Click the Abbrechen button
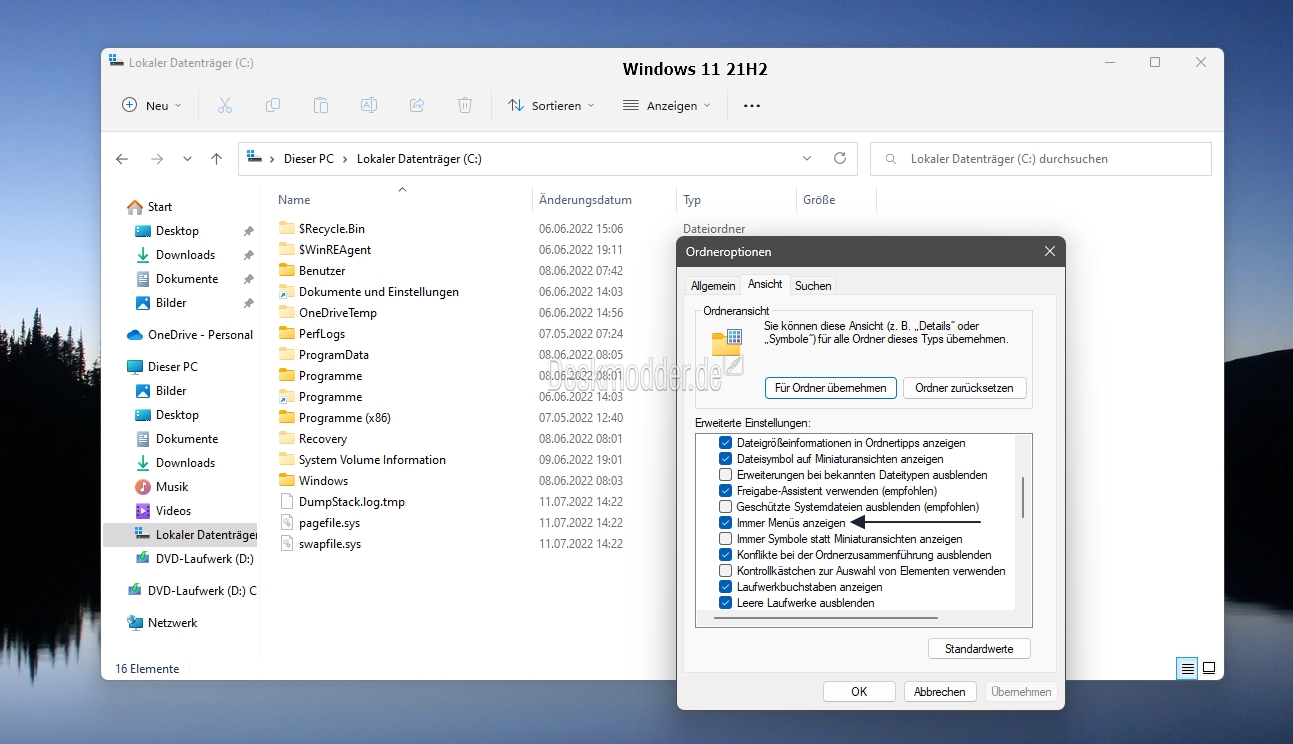Screen dimensions: 1293x744 (x=940, y=691)
